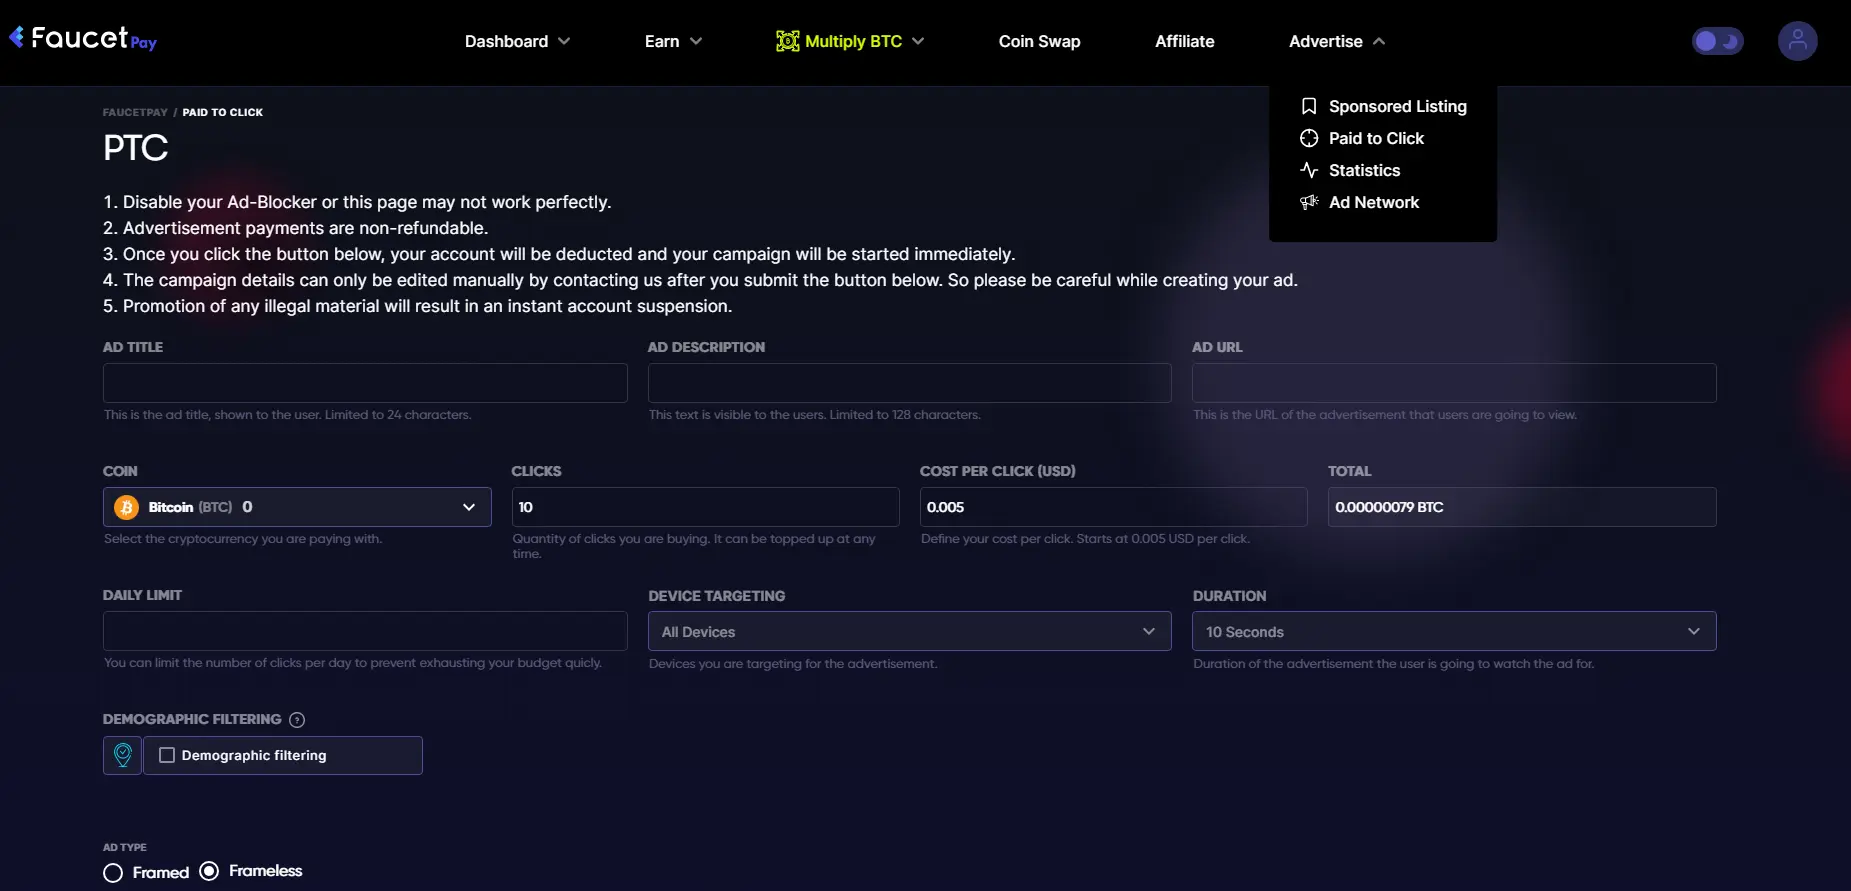Select the Frameless ad type
The width and height of the screenshot is (1851, 891).
[209, 871]
